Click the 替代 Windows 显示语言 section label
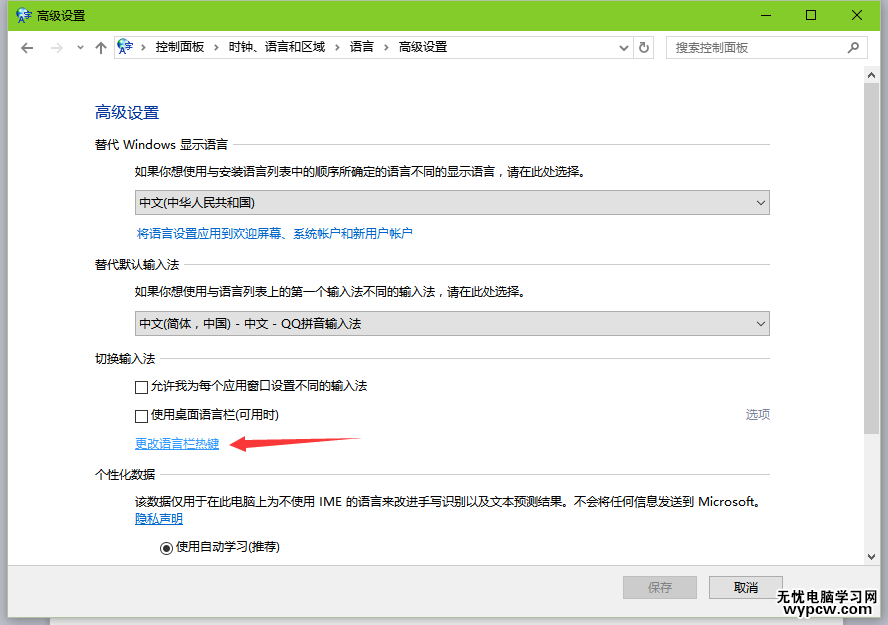This screenshot has width=888, height=625. [x=161, y=145]
